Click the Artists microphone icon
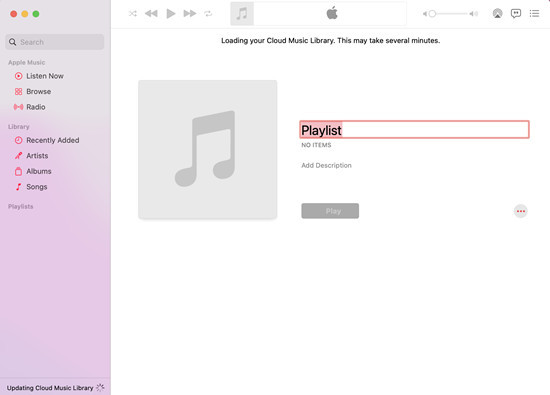 (19, 156)
